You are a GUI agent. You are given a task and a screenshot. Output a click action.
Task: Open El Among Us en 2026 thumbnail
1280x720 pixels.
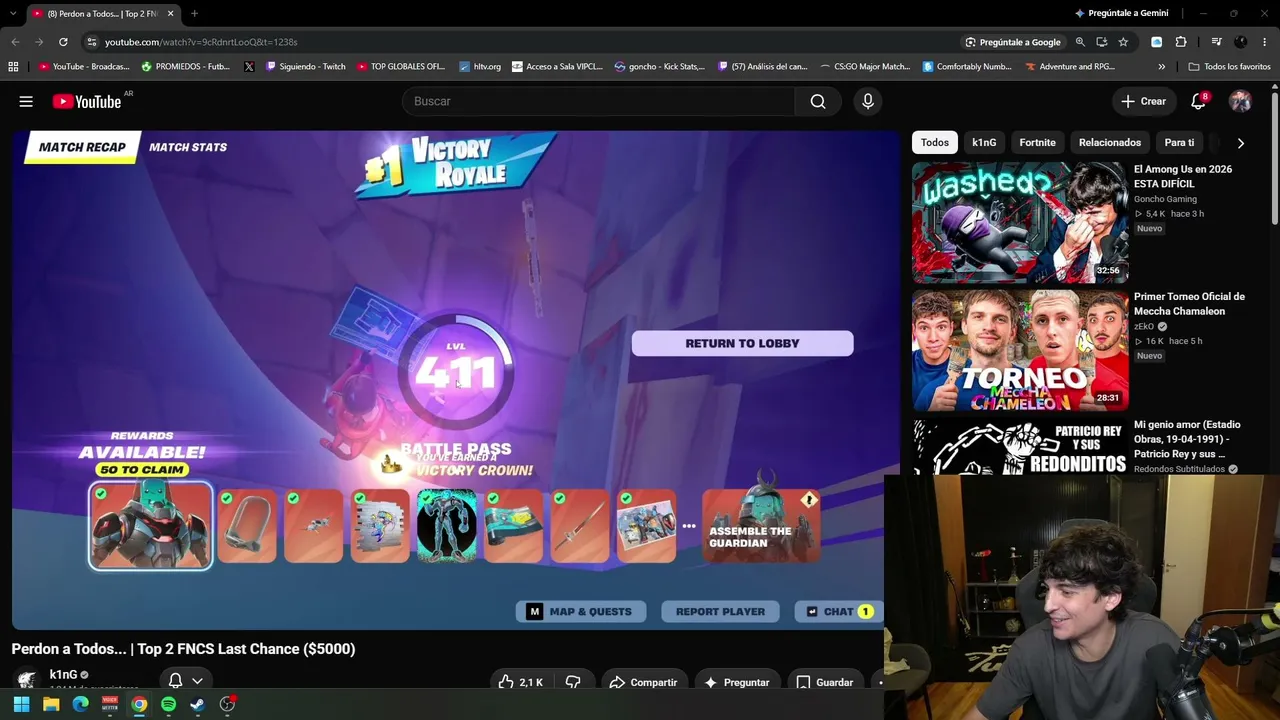coord(1020,223)
